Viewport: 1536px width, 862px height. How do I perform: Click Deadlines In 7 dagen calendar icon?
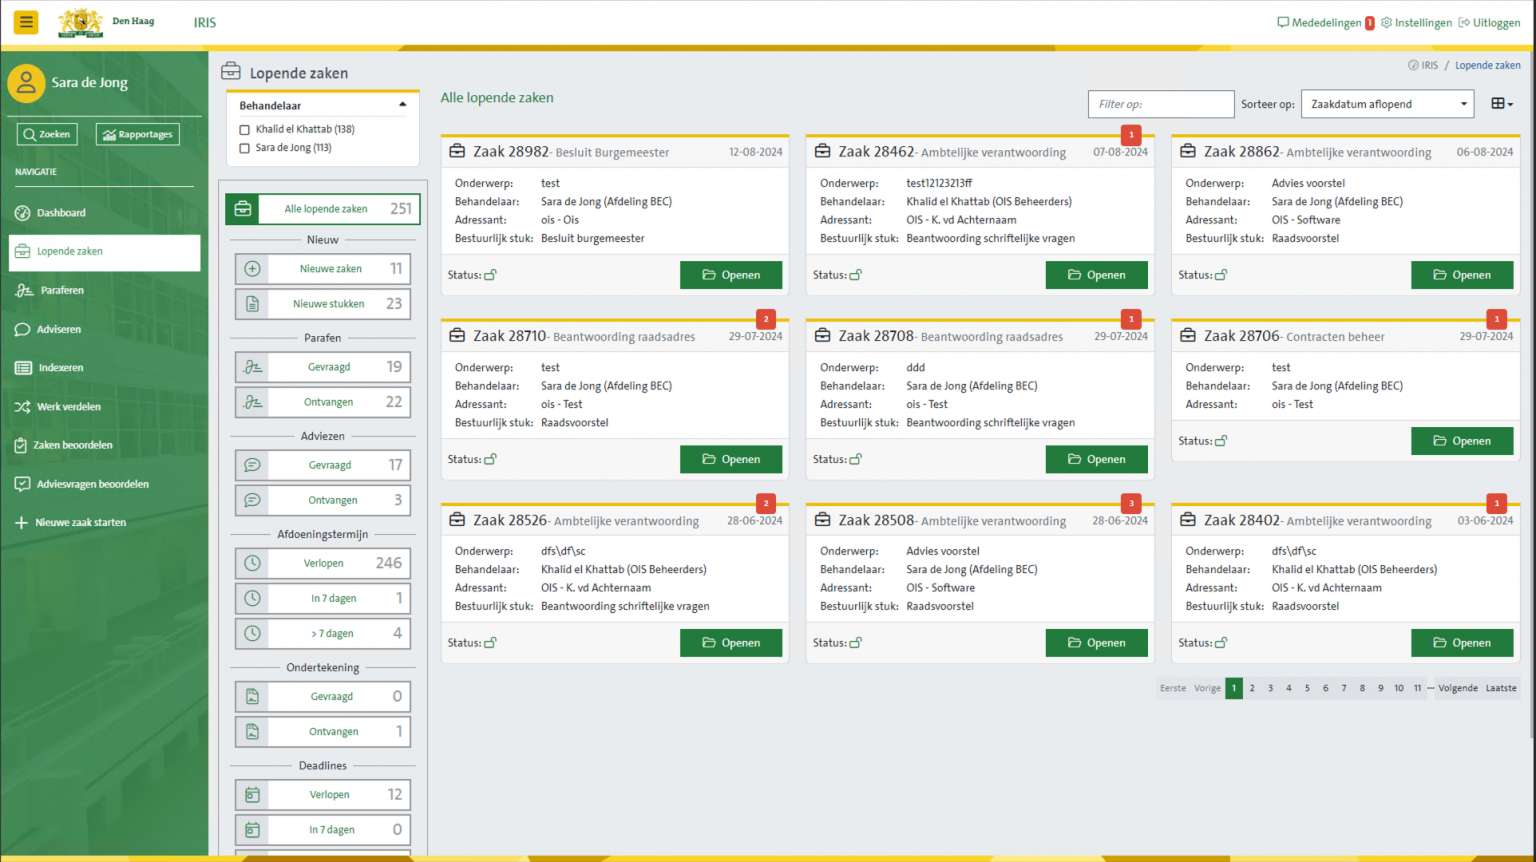(252, 830)
